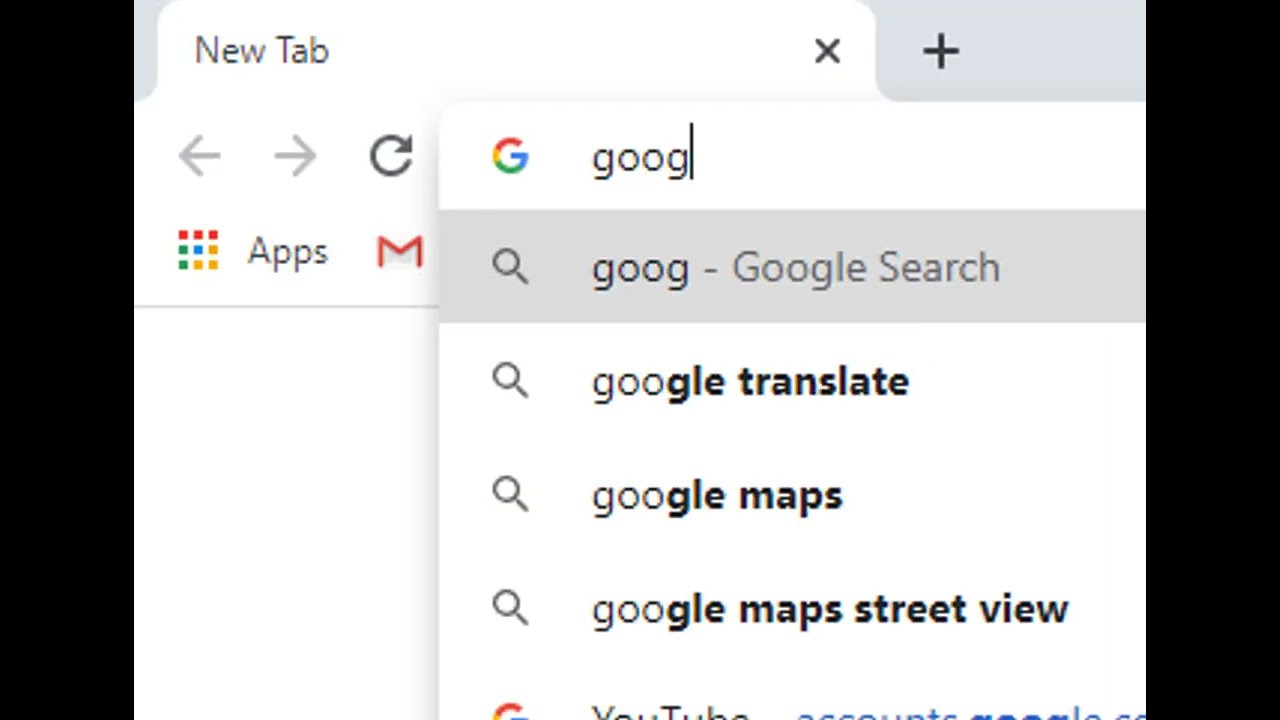Reload the current page

391,157
